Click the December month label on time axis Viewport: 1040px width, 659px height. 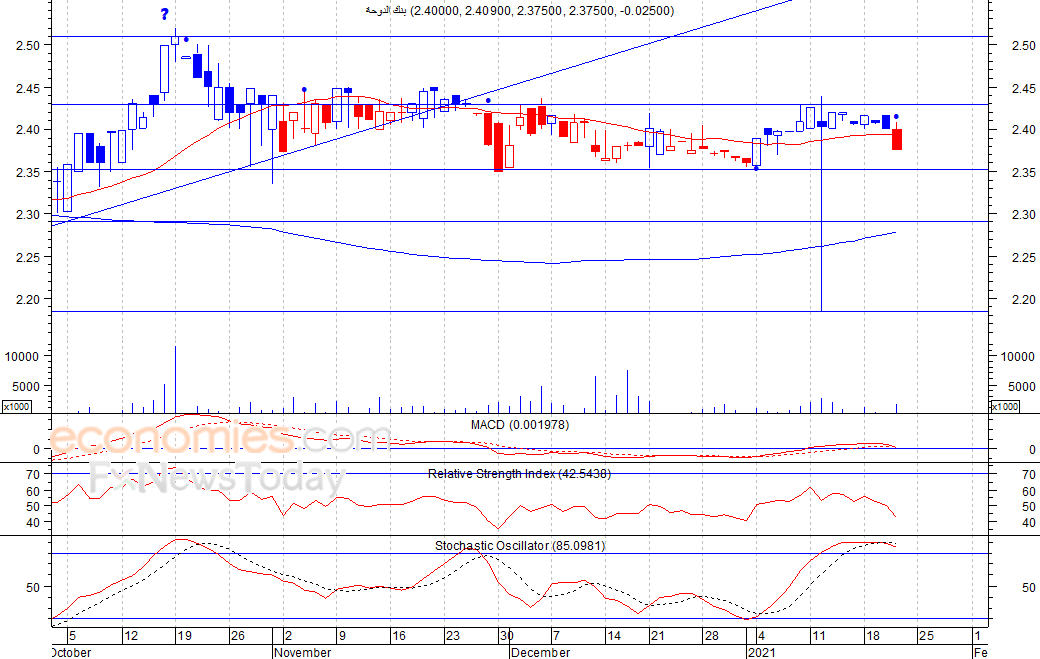(x=541, y=652)
